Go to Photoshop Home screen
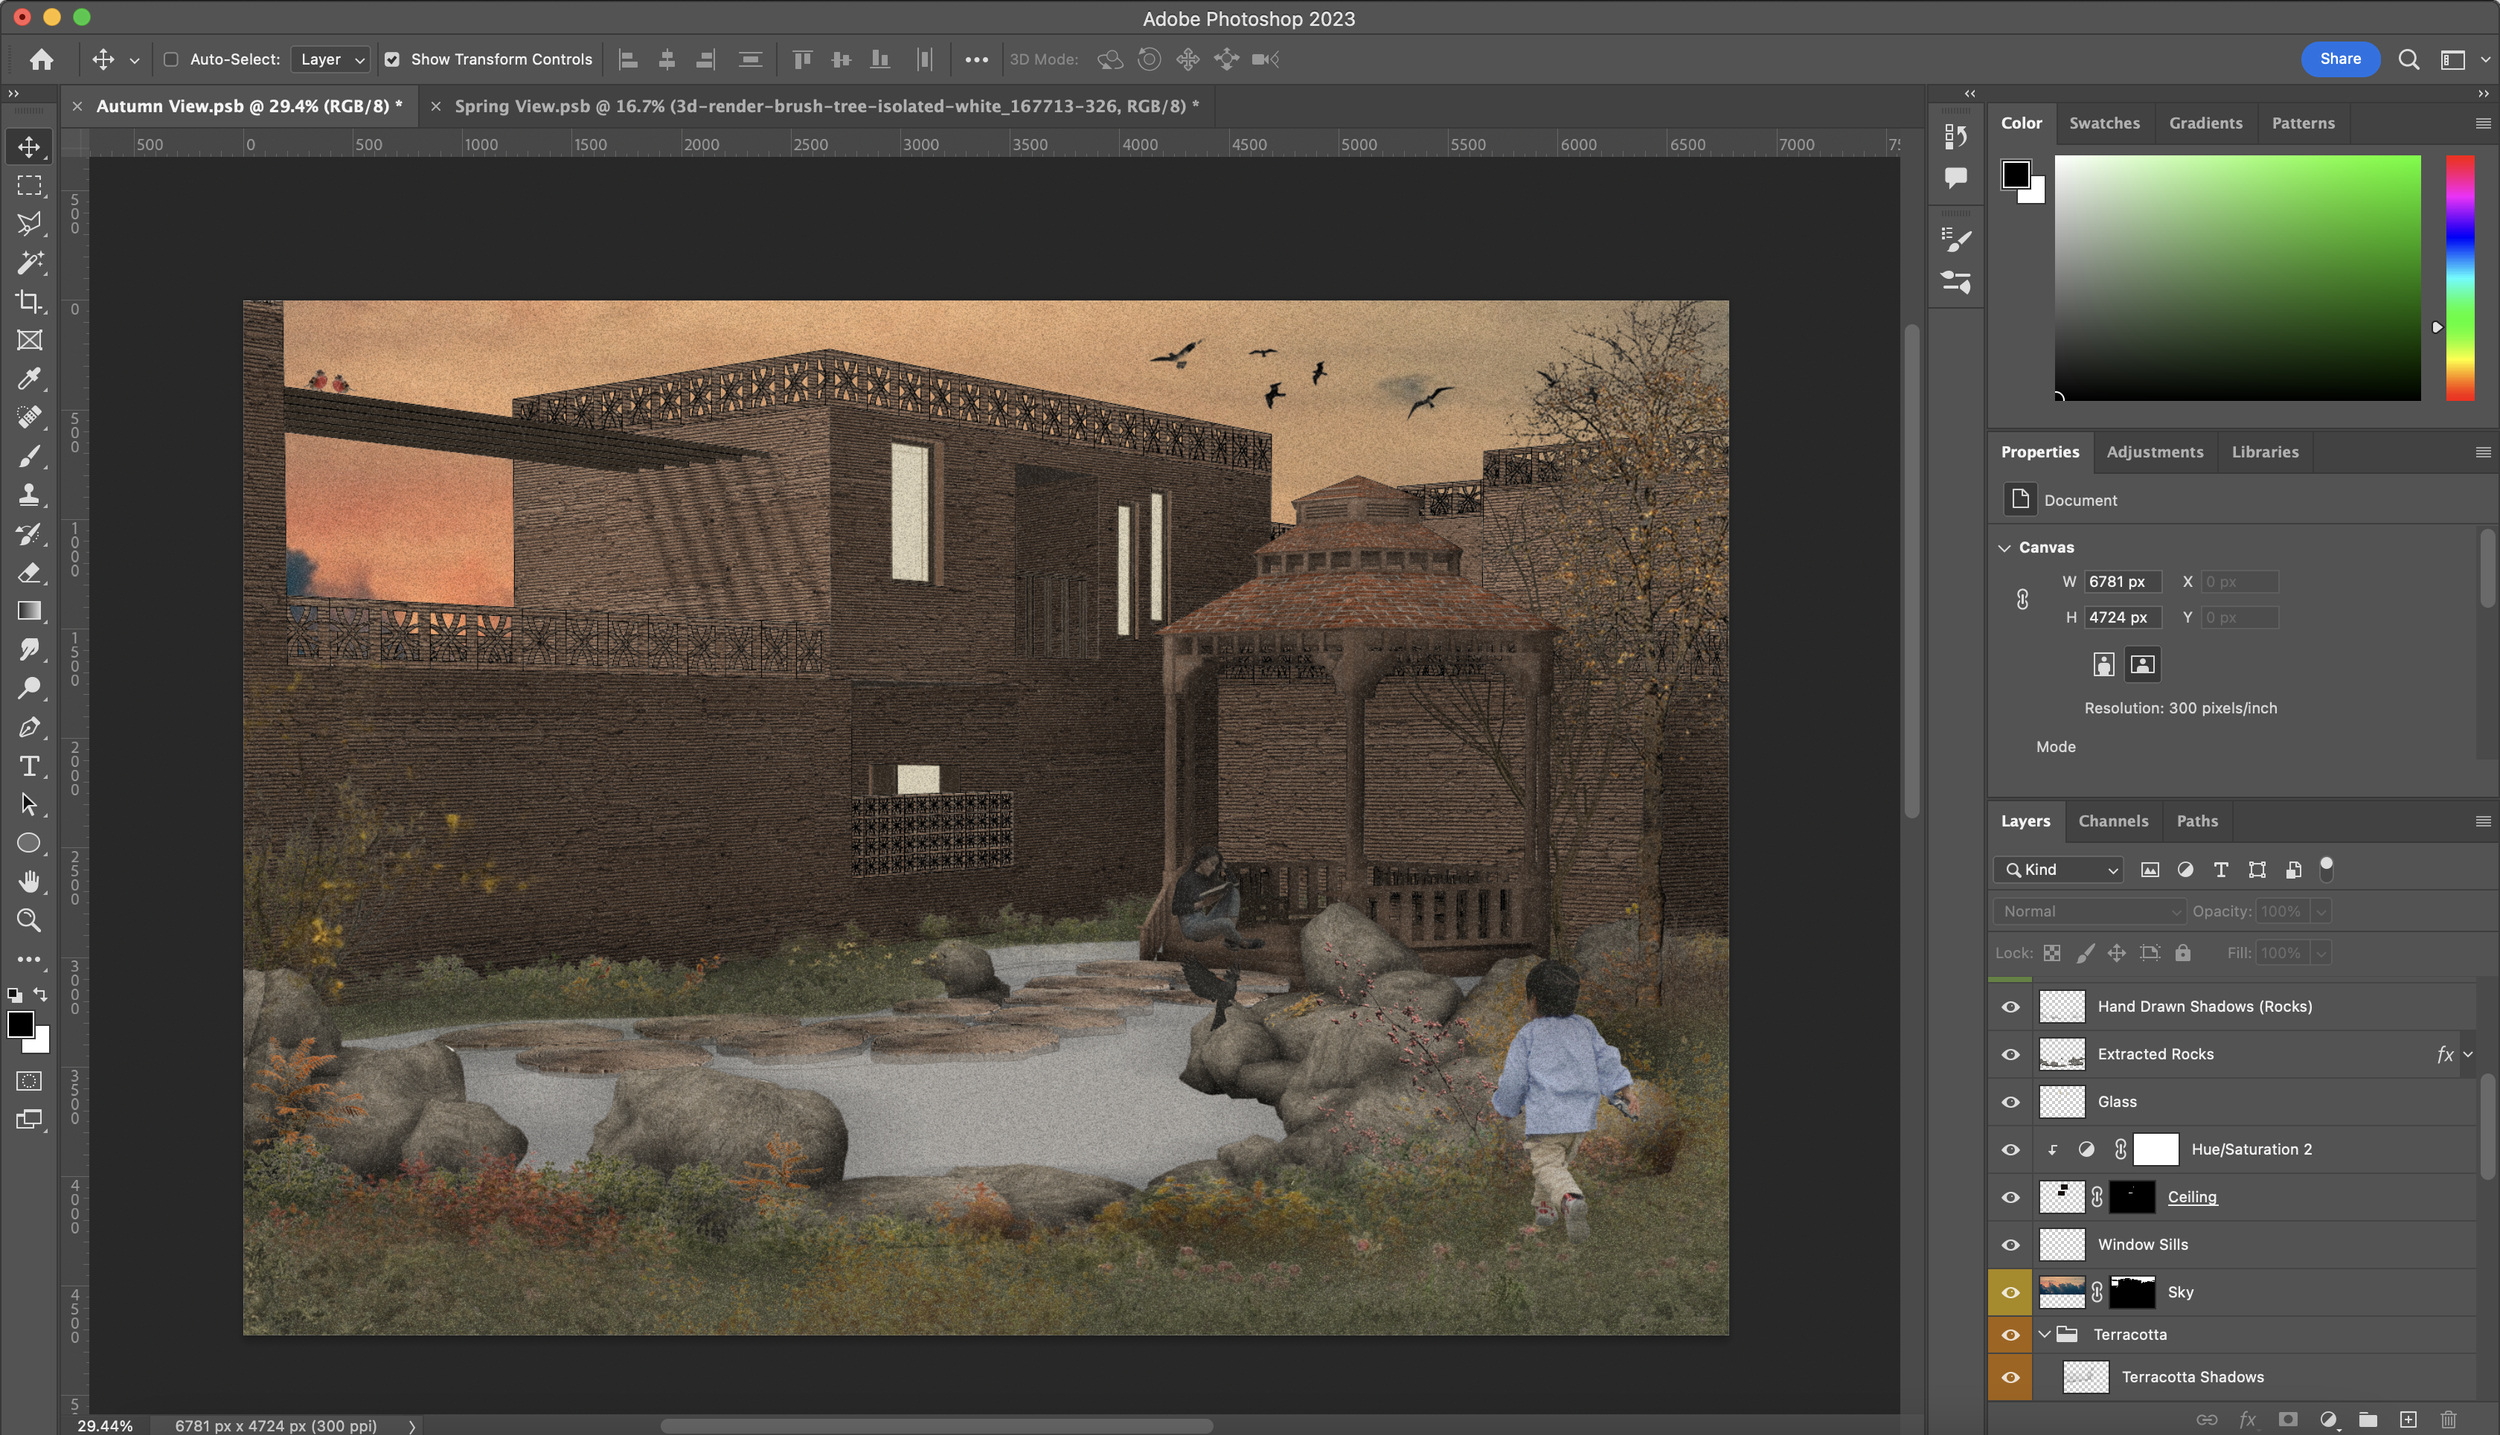Screen dimensions: 2500x1435 coord(41,59)
